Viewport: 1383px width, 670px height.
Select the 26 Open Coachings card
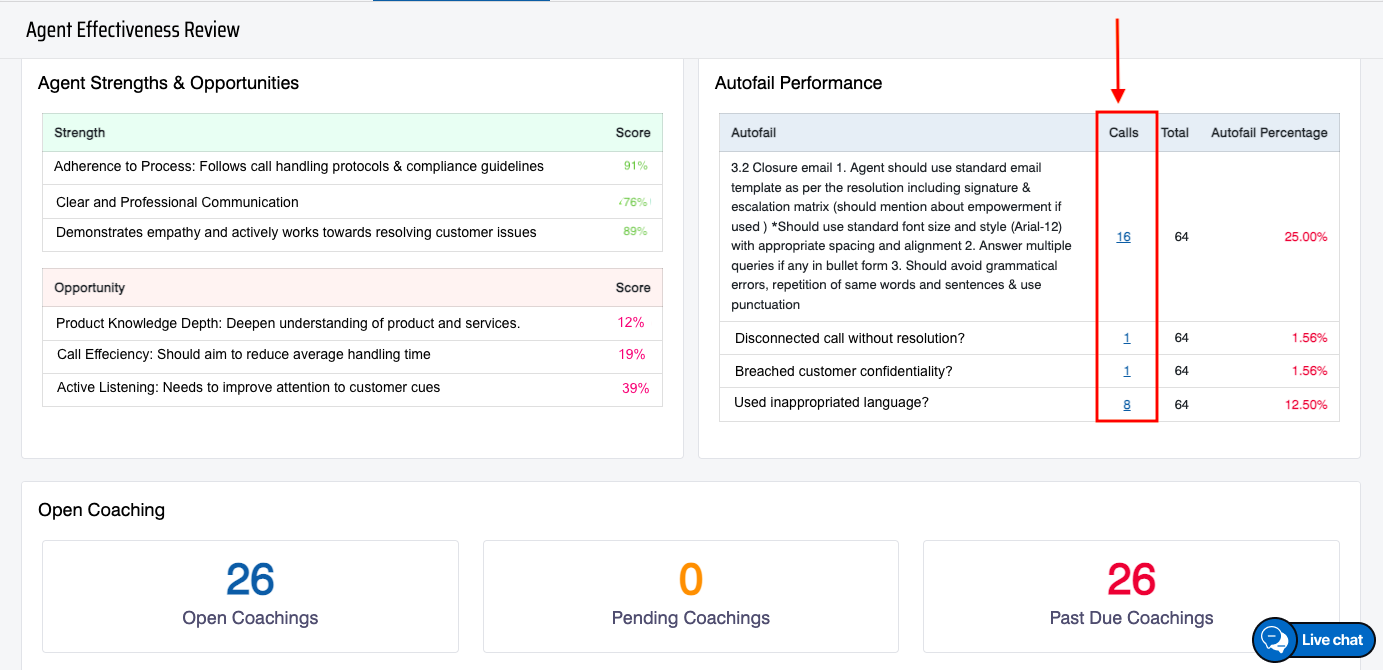250,596
